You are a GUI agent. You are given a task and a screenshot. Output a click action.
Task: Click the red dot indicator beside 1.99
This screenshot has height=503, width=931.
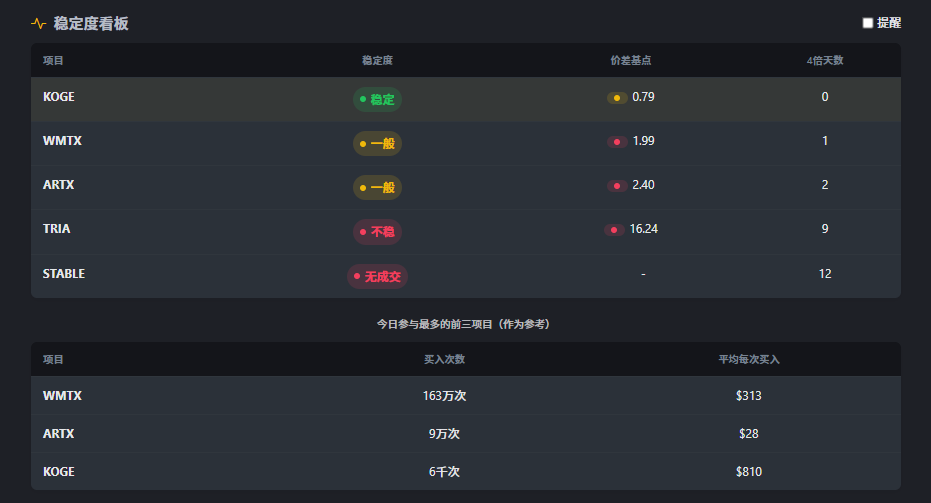616,142
